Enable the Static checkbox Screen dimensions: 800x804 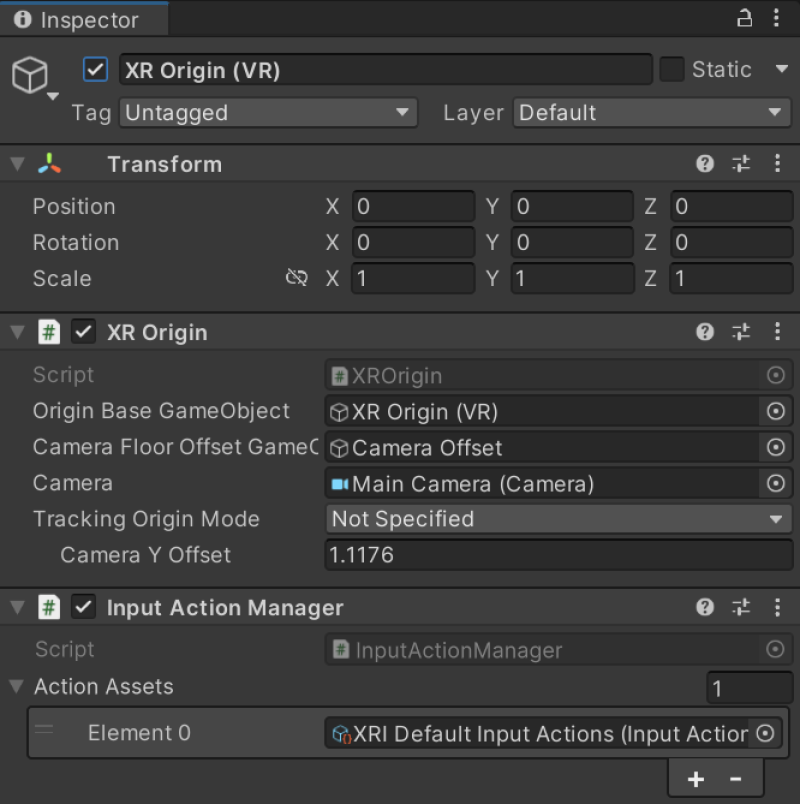(x=672, y=70)
